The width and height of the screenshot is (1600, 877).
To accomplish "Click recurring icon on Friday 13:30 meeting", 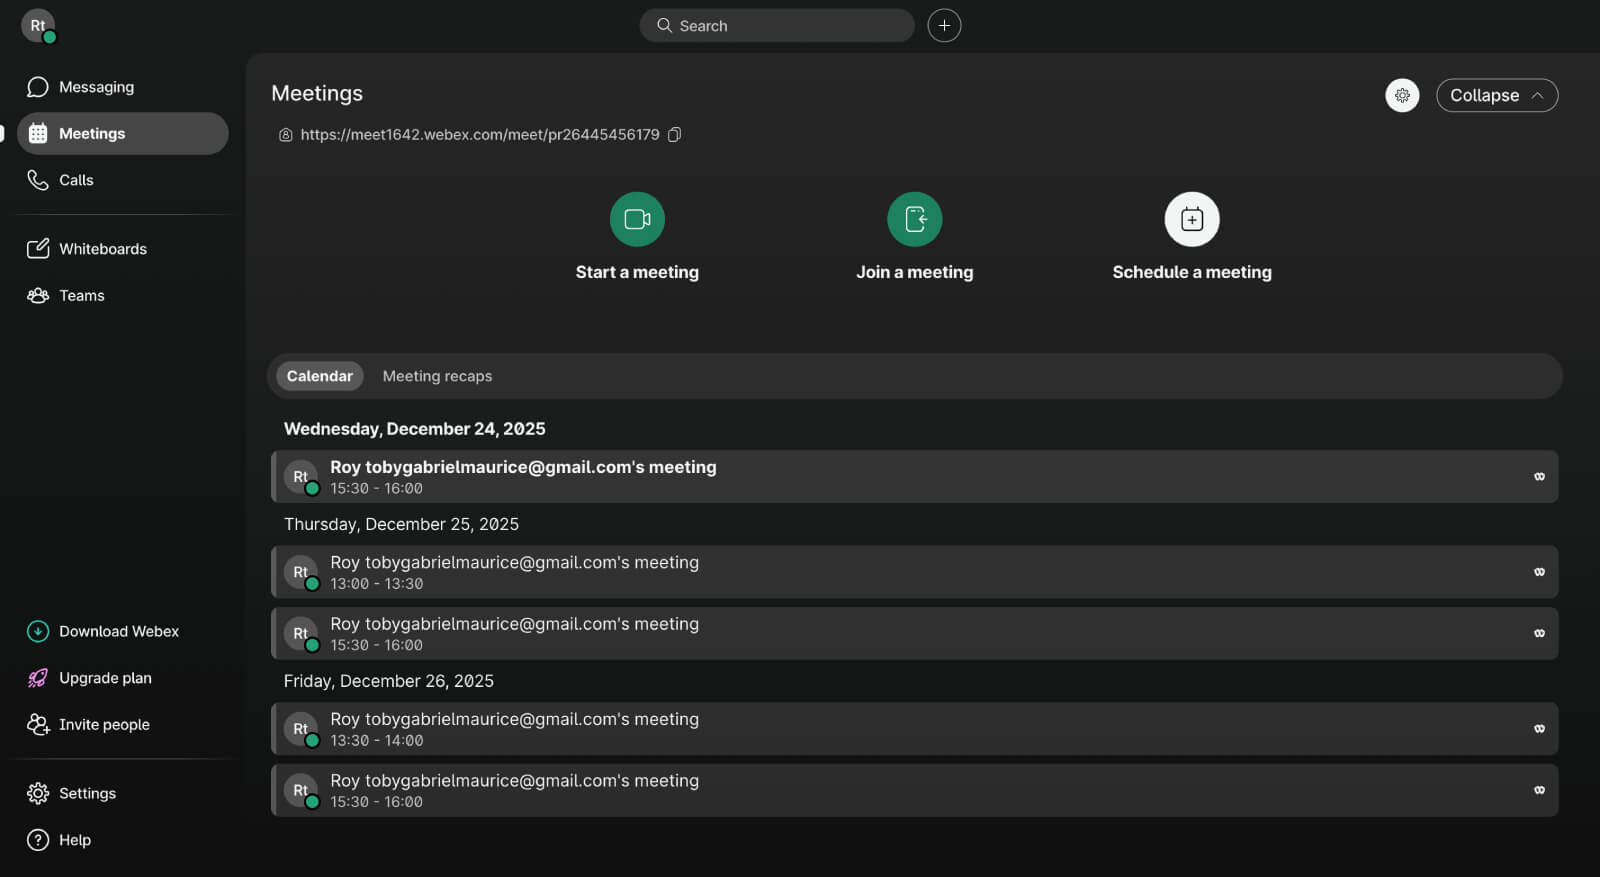I will 1539,729.
